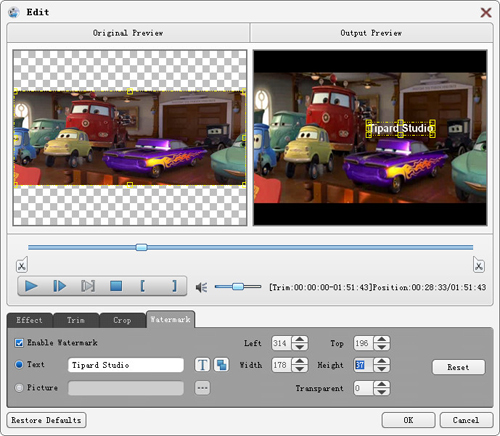
Task: Click the Tipard Studio watermark text field
Action: [x=126, y=365]
